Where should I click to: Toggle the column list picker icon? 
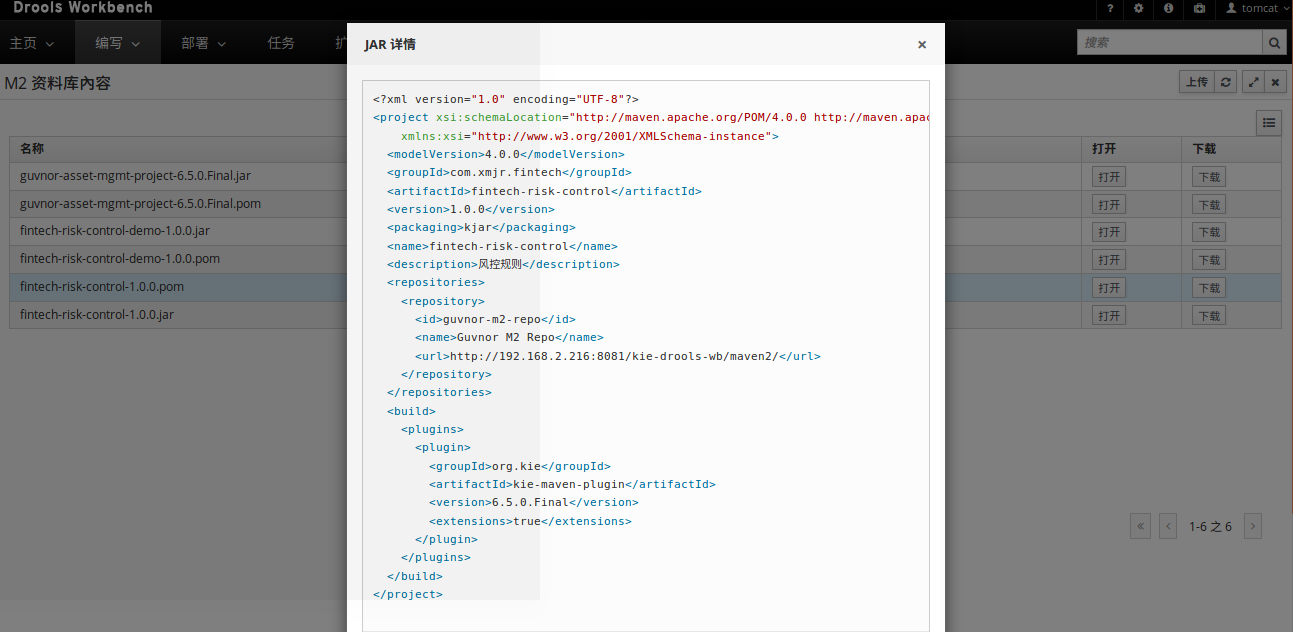(1269, 122)
